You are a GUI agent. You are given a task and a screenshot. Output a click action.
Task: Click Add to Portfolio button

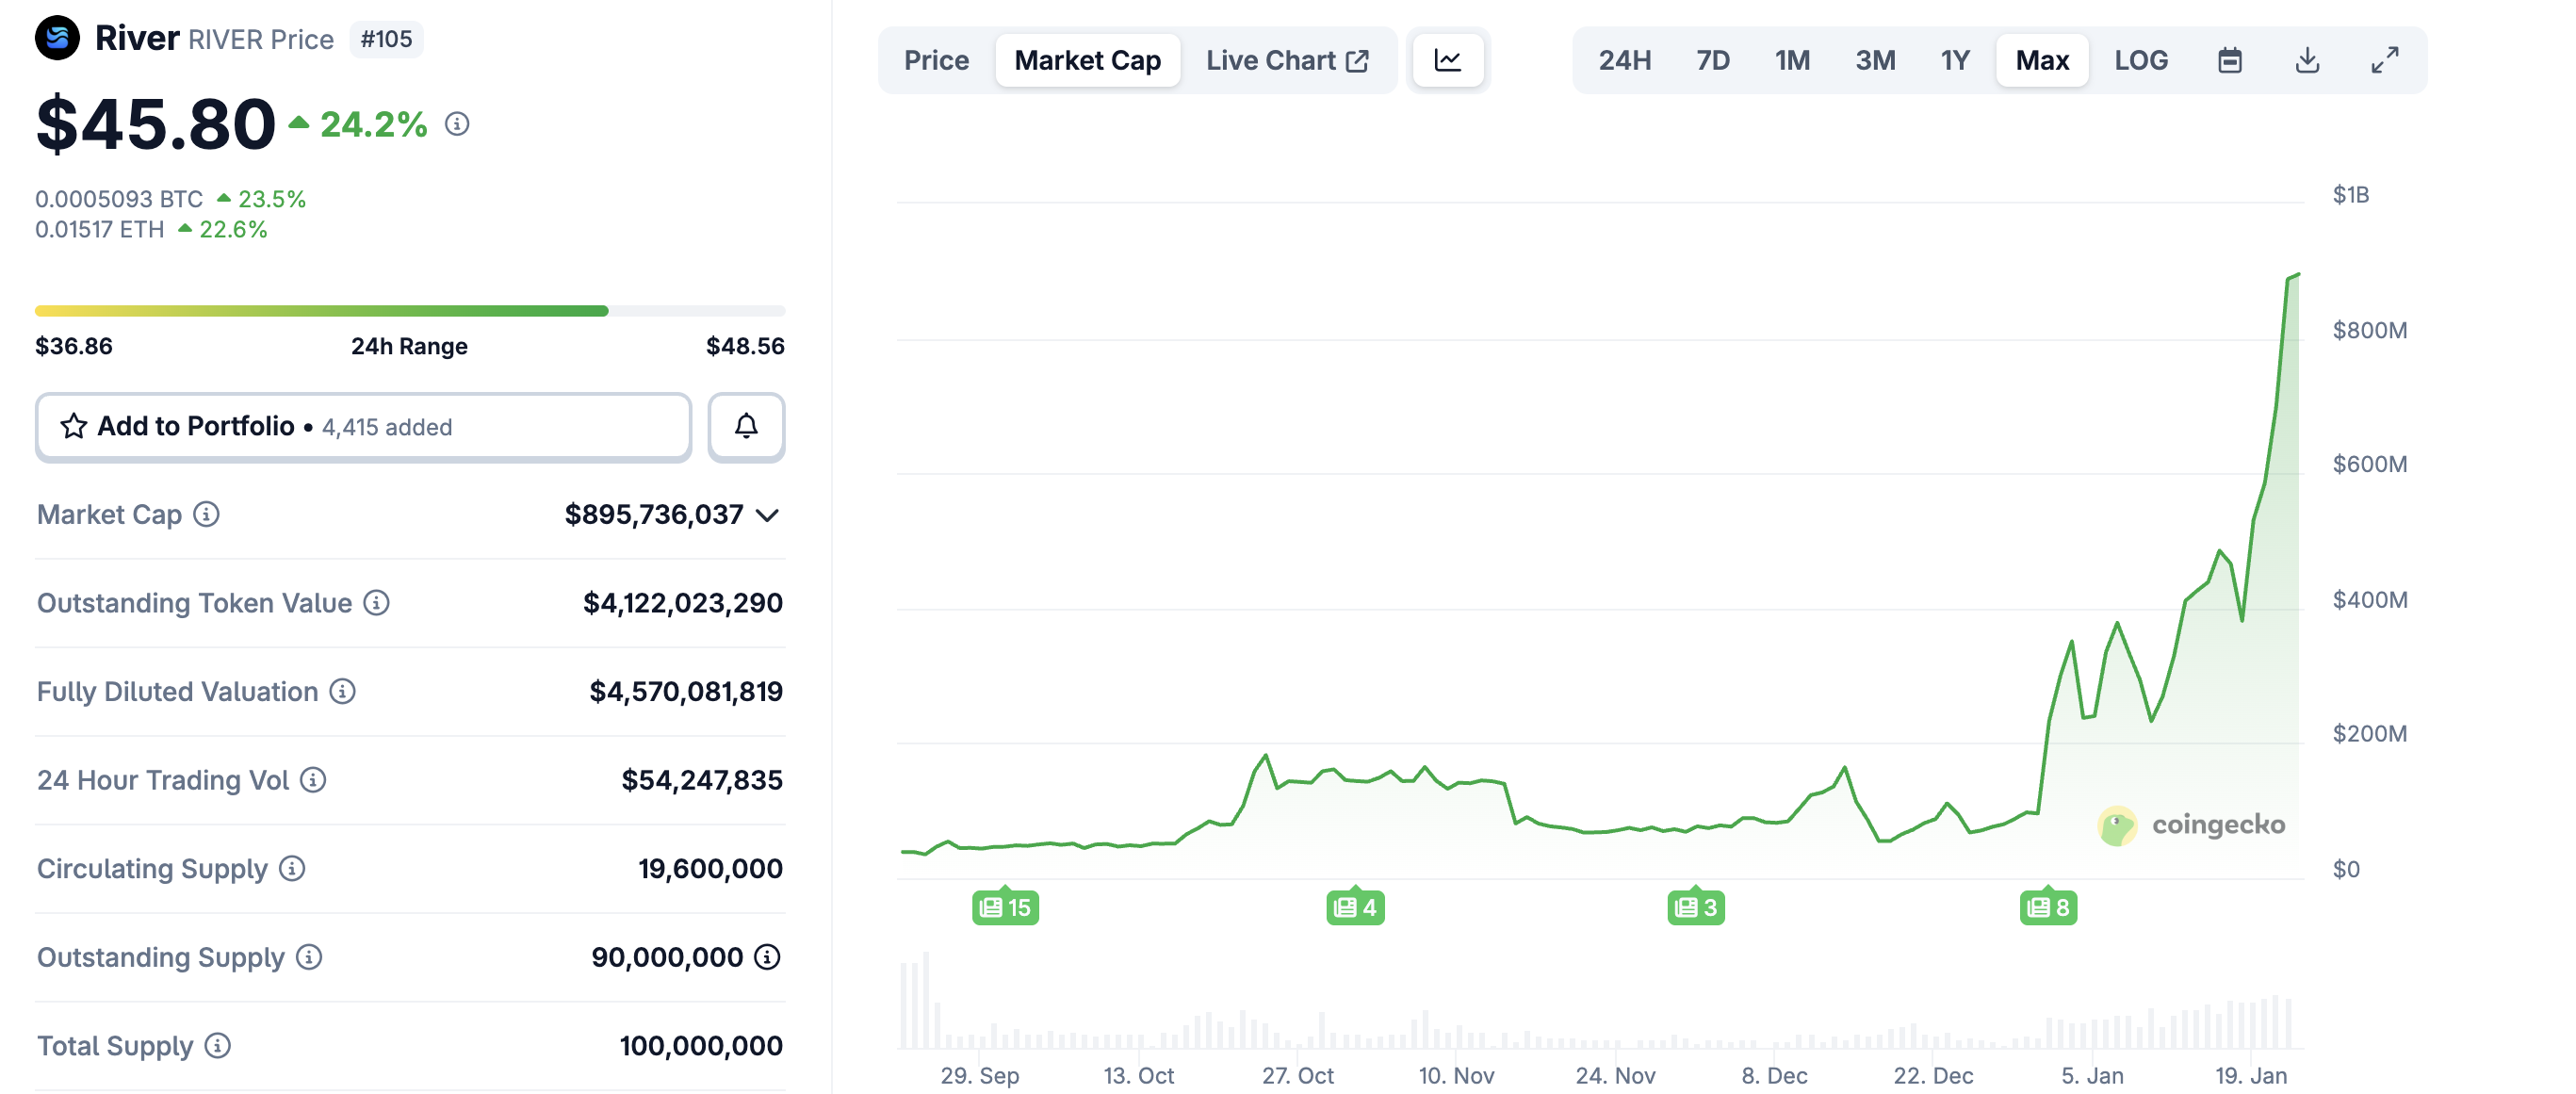(363, 427)
